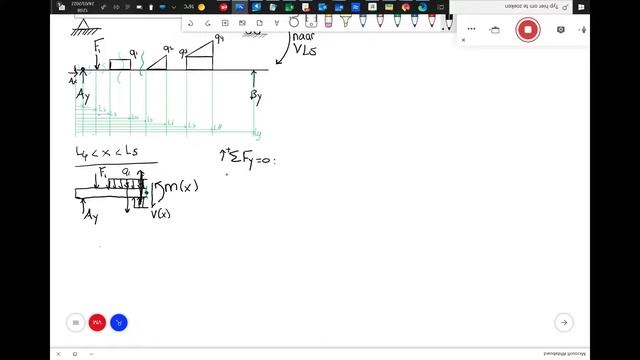Select the blue pen tool
The image size is (640, 360).
pos(415,20)
